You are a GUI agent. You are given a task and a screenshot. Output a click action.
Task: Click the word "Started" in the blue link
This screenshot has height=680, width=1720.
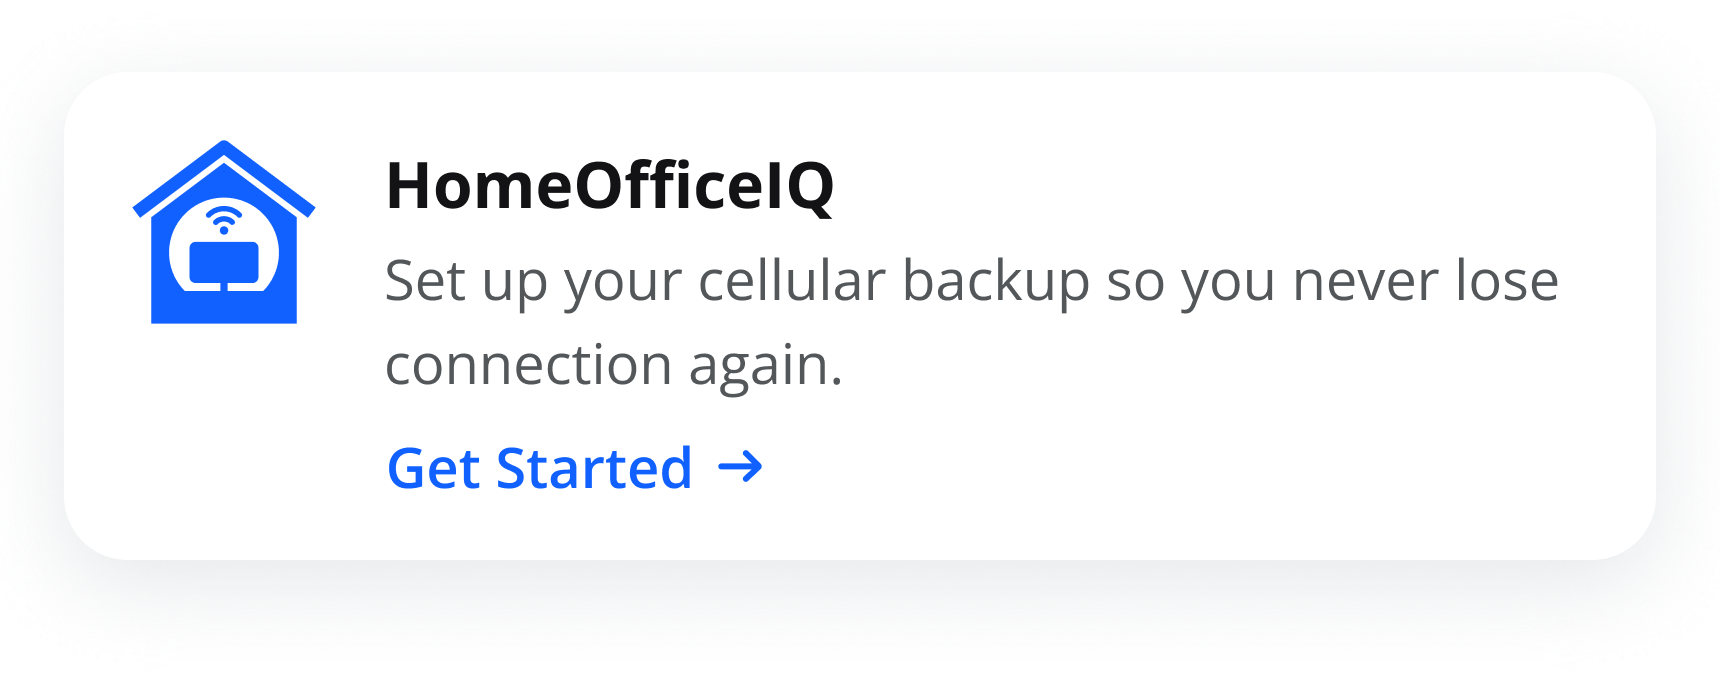tap(594, 468)
